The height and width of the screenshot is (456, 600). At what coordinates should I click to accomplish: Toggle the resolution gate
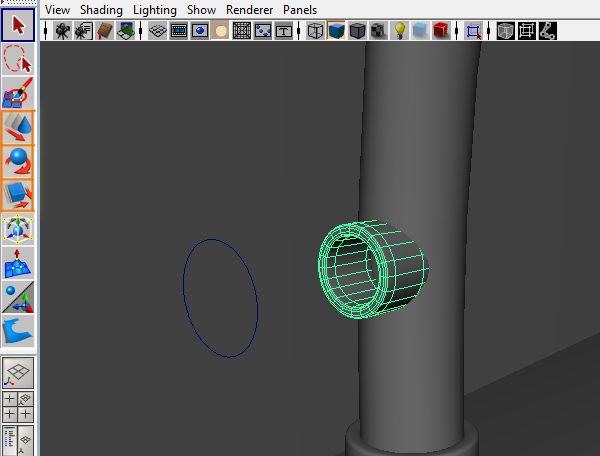point(200,31)
